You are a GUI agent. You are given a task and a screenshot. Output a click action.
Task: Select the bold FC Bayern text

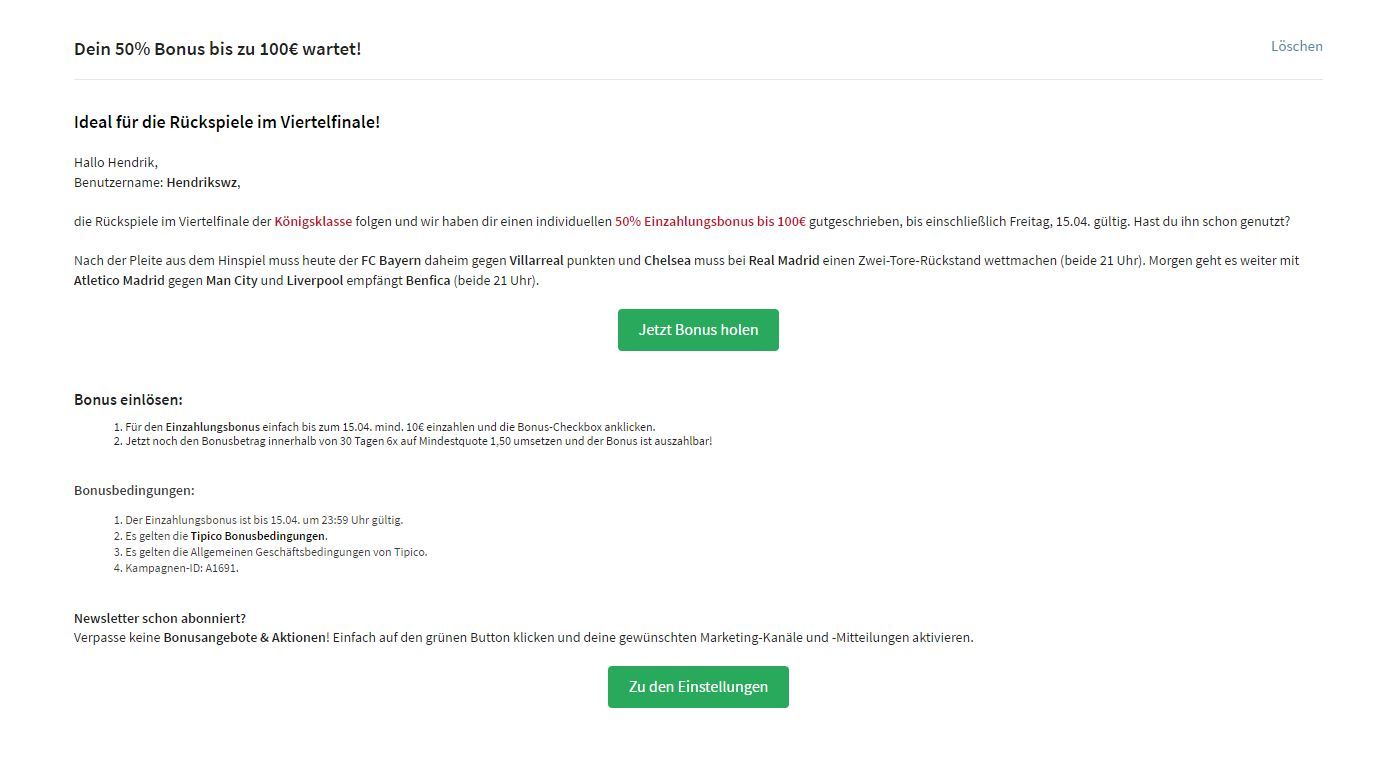point(391,261)
